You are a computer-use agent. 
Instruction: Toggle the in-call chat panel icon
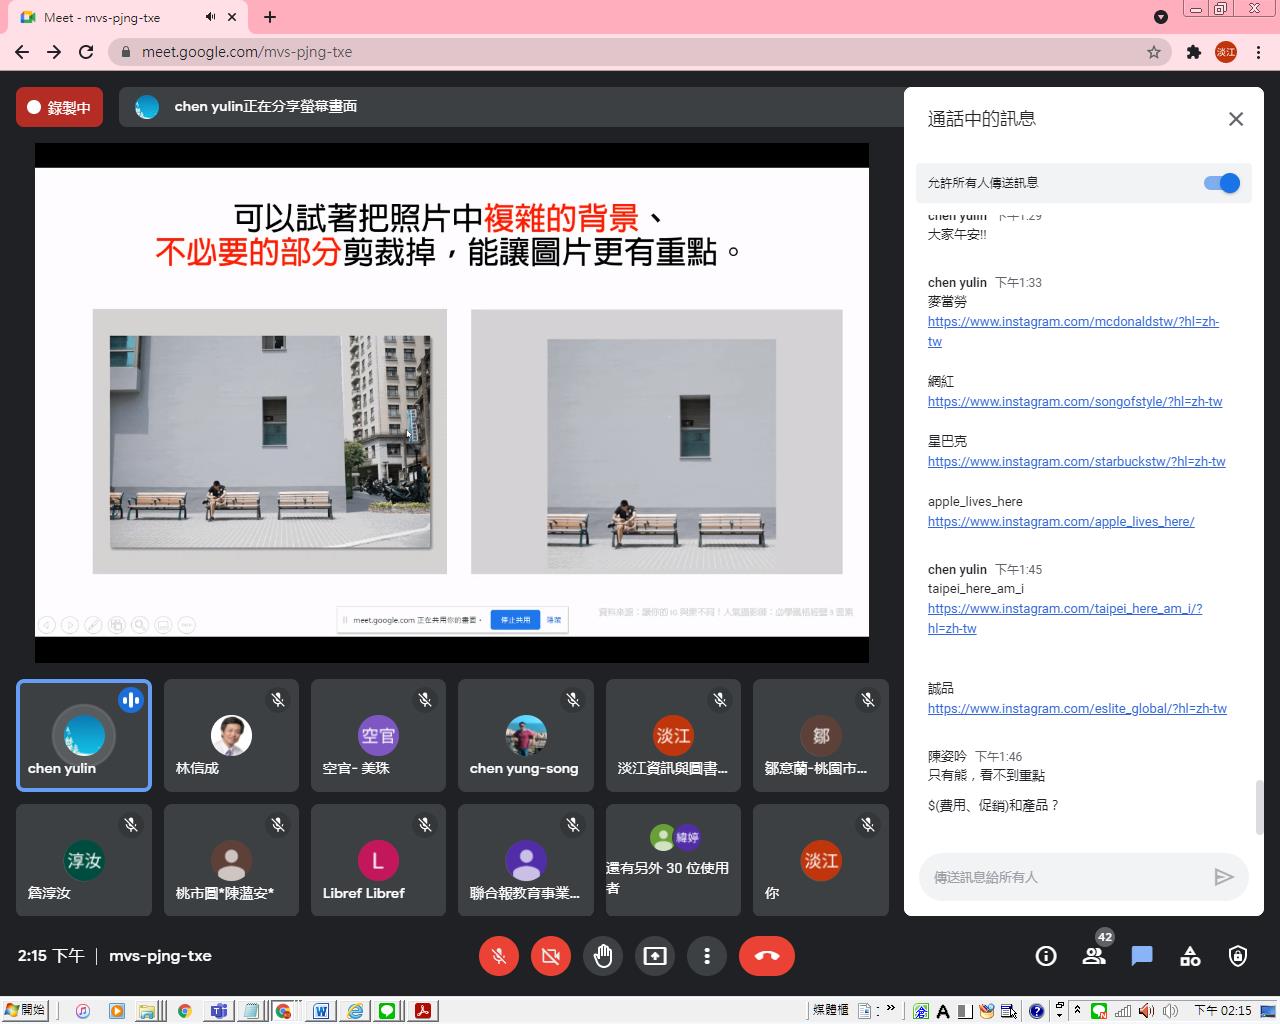(x=1142, y=956)
